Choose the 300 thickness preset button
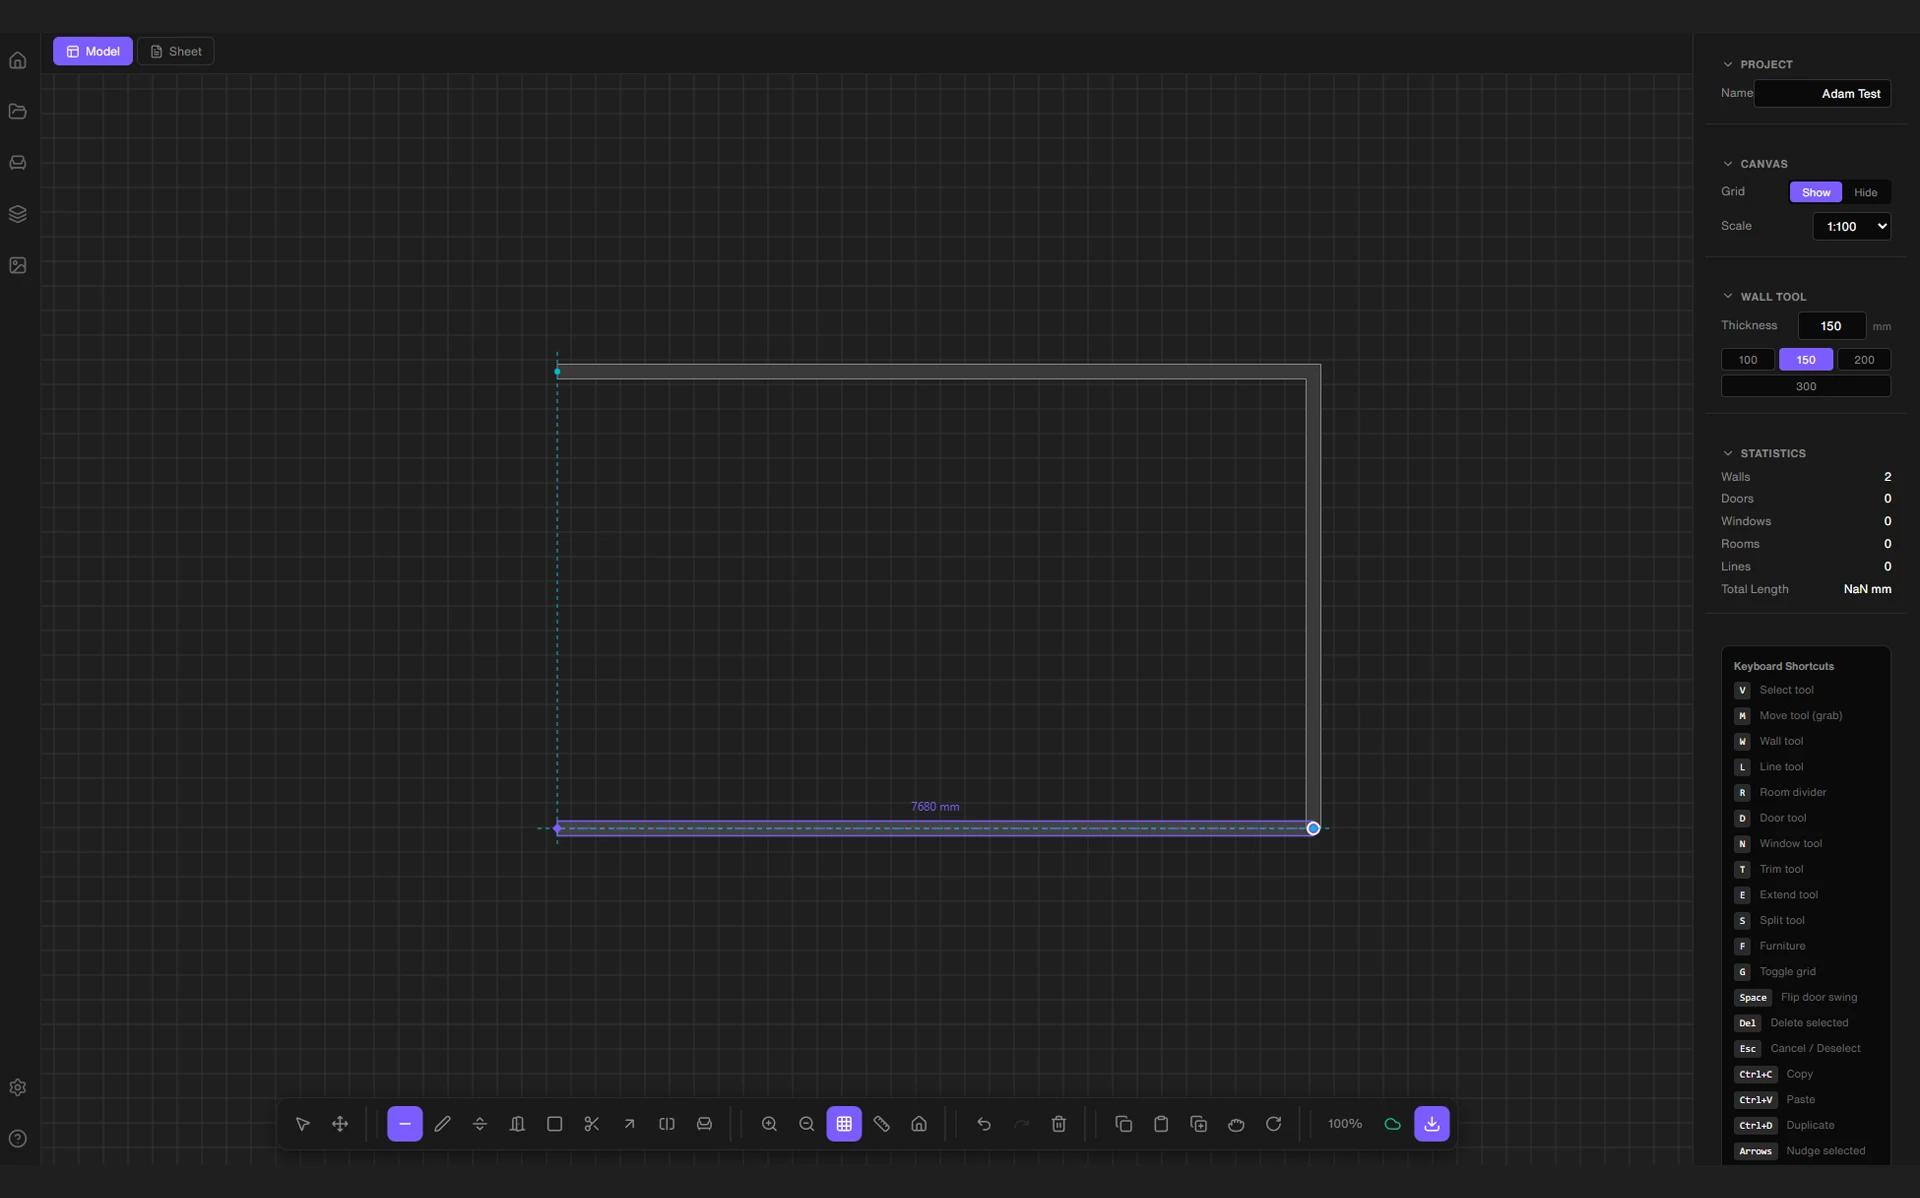This screenshot has height=1198, width=1920. point(1805,386)
